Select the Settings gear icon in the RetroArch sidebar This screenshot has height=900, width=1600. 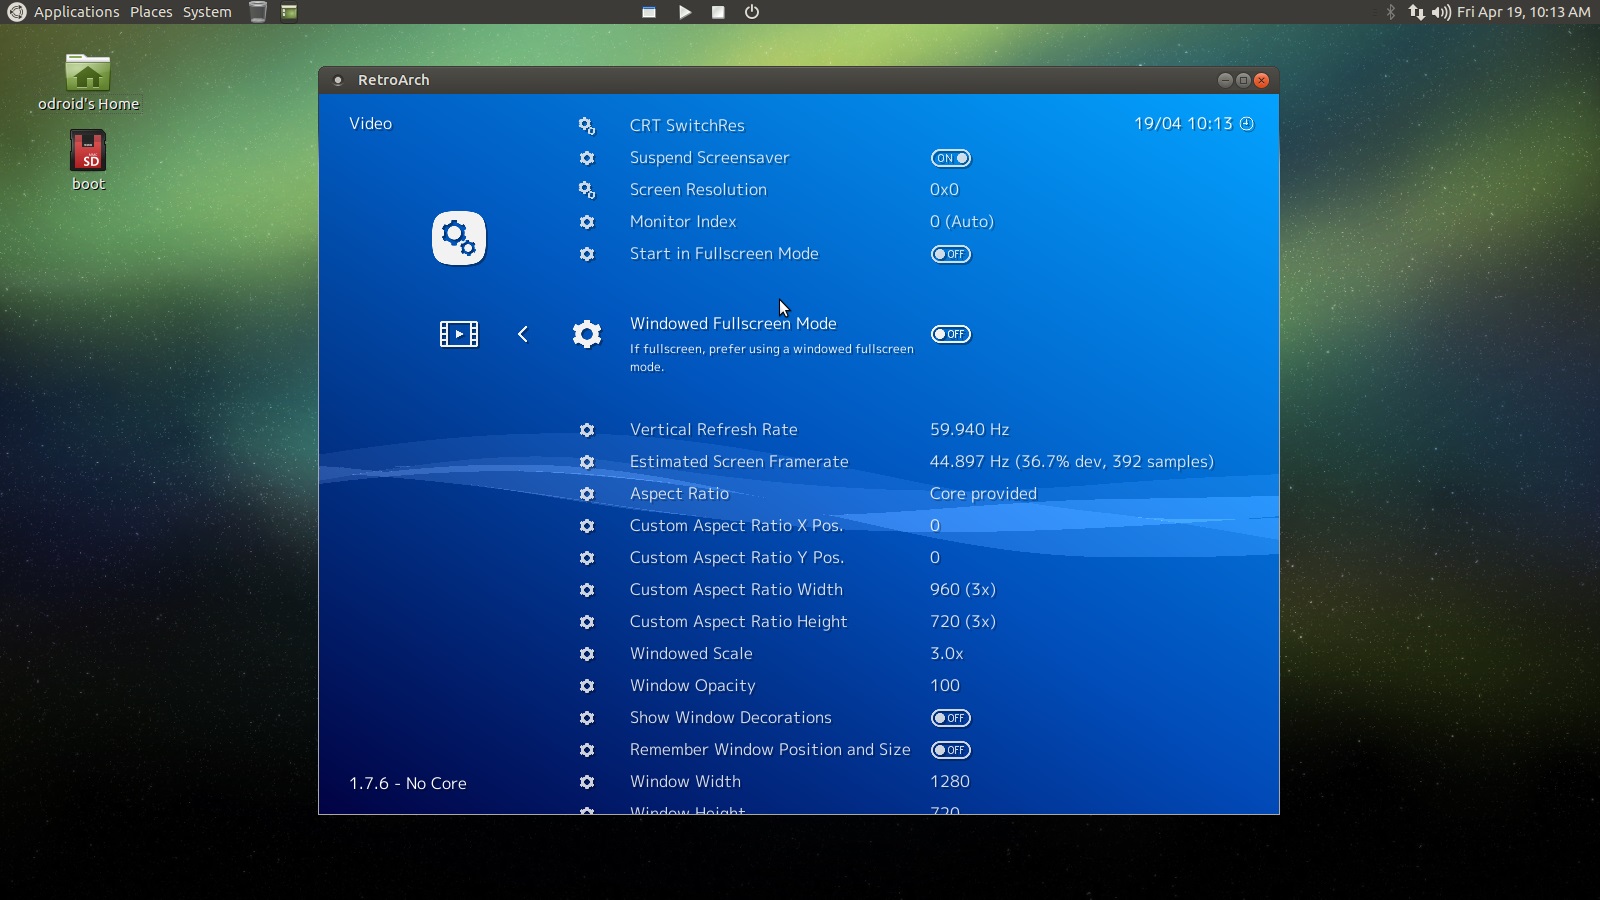459,238
